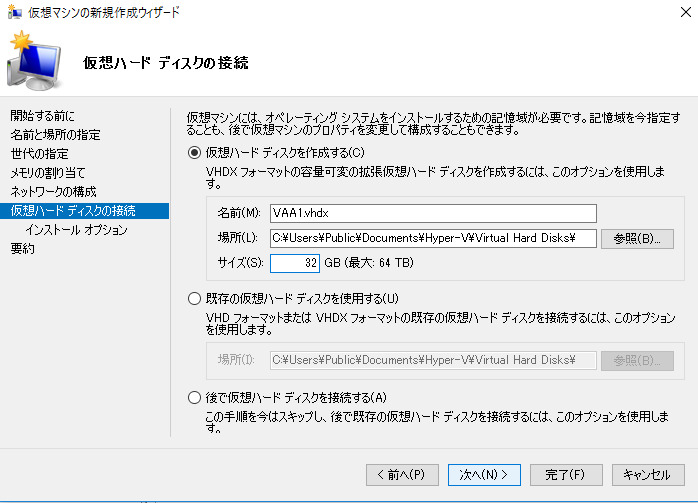Click the サイズ(S): label

pyautogui.click(x=240, y=263)
